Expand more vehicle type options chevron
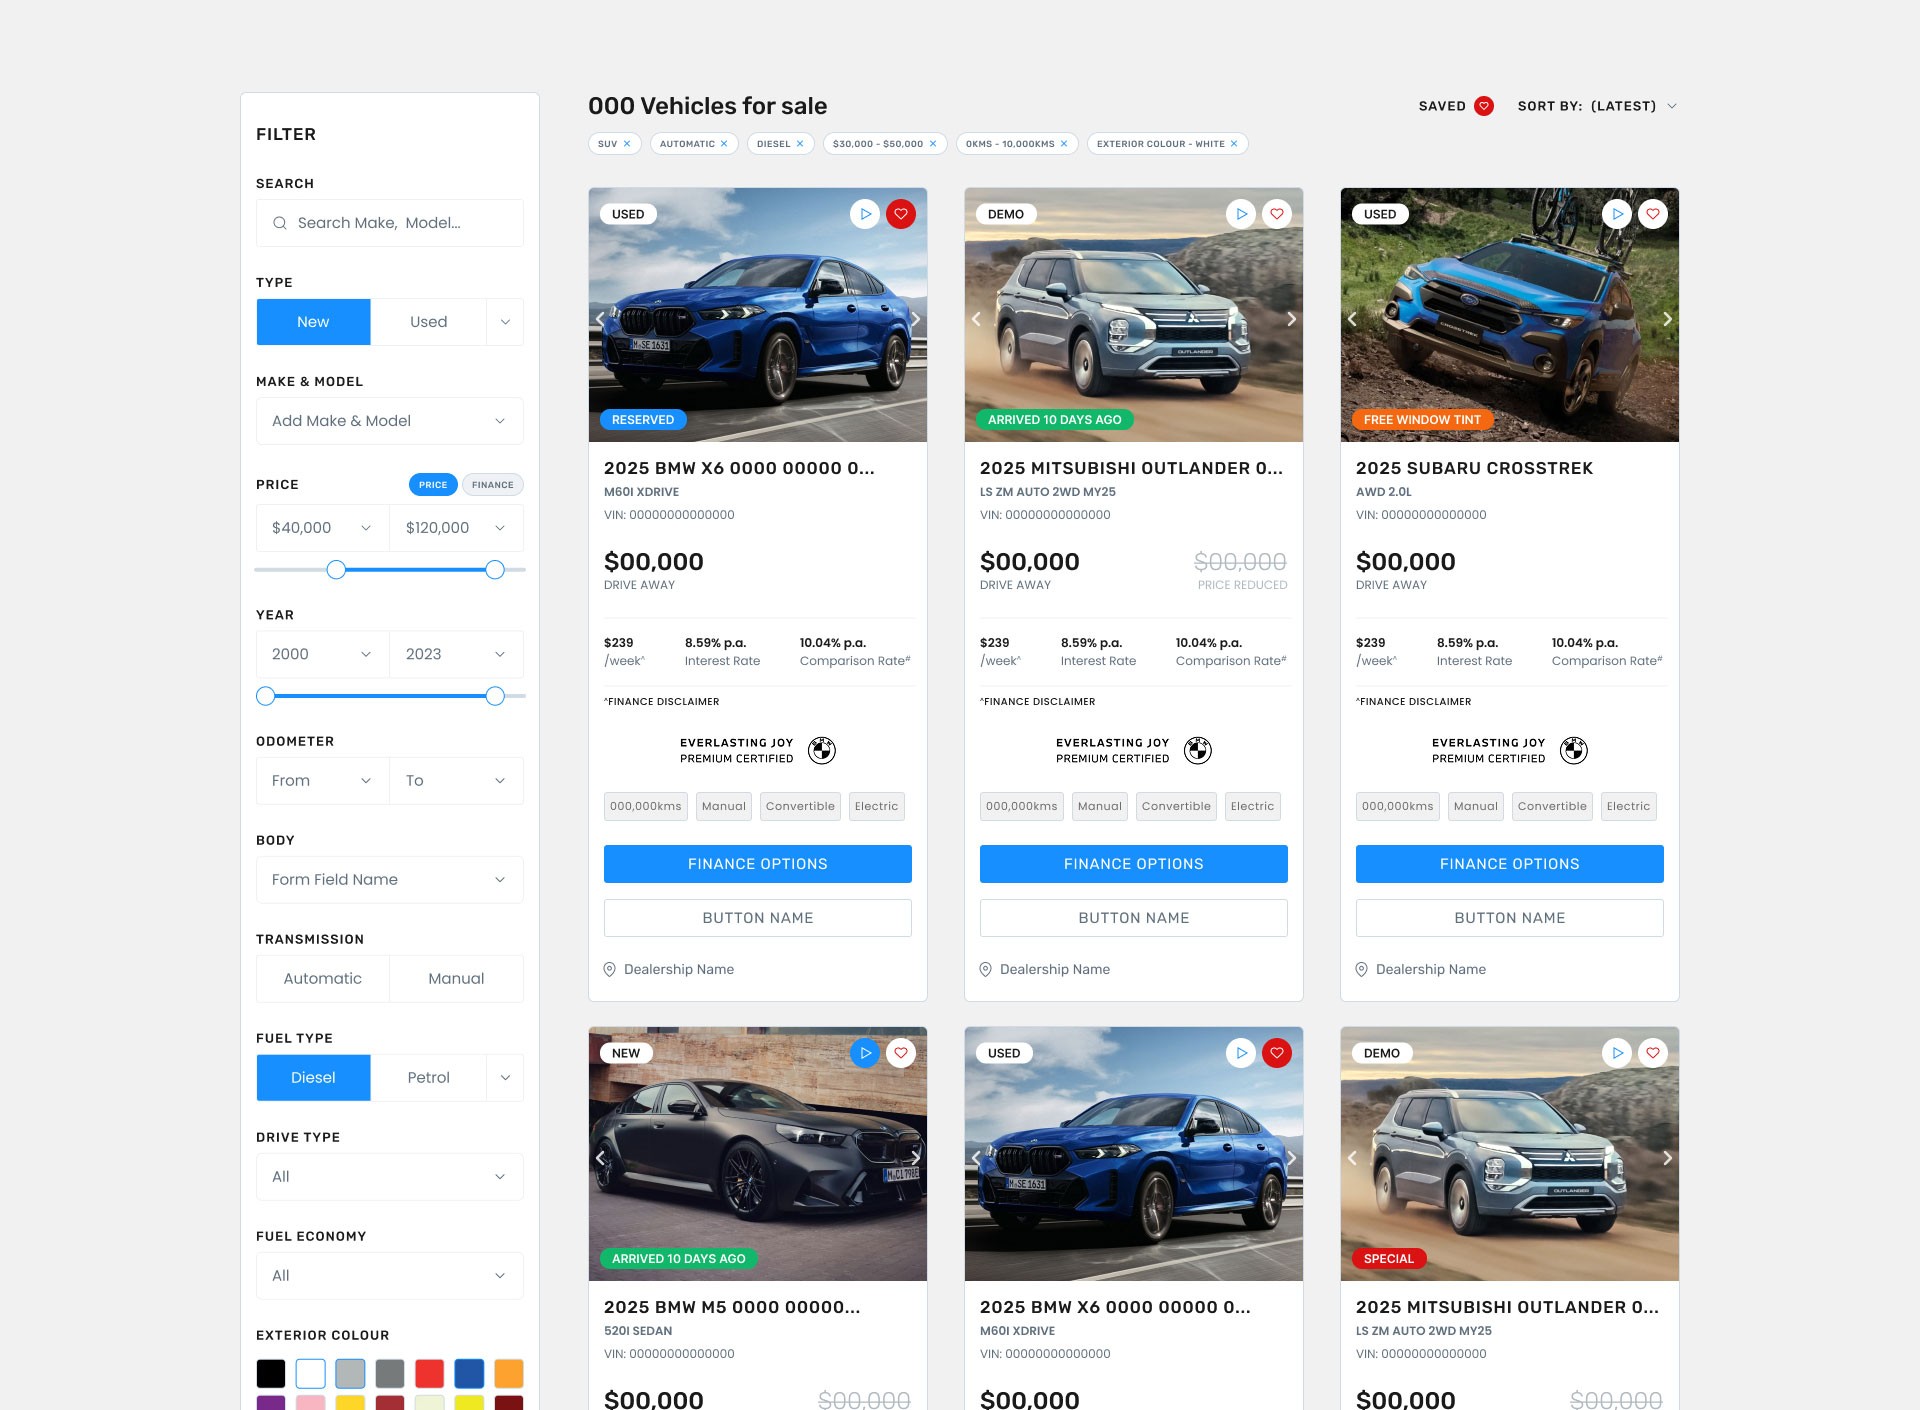1920x1410 pixels. (x=505, y=322)
